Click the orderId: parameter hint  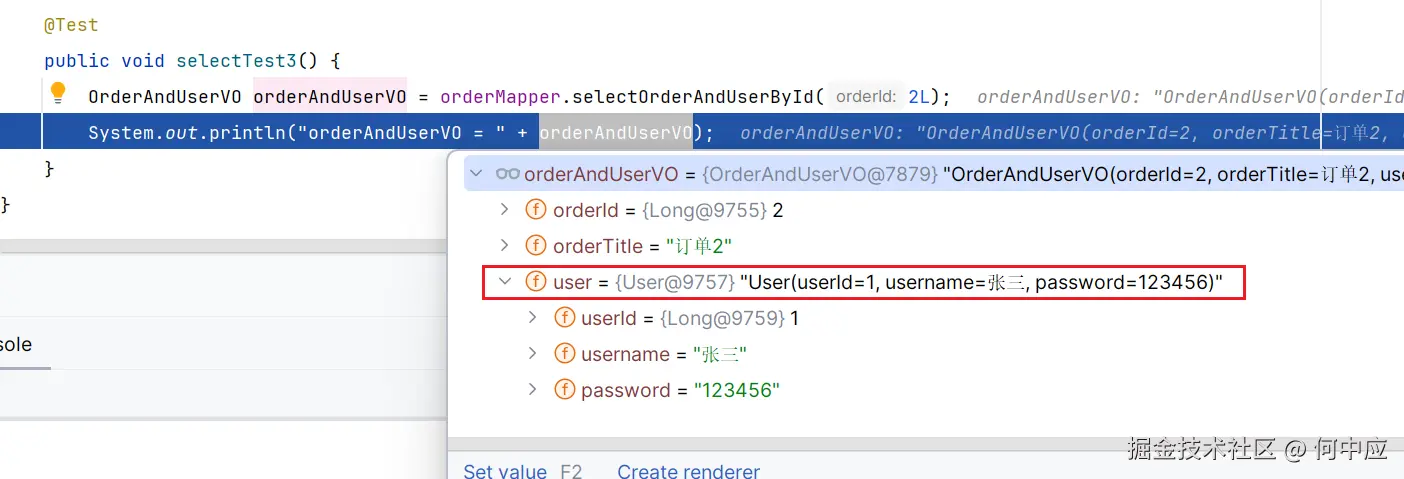point(867,97)
